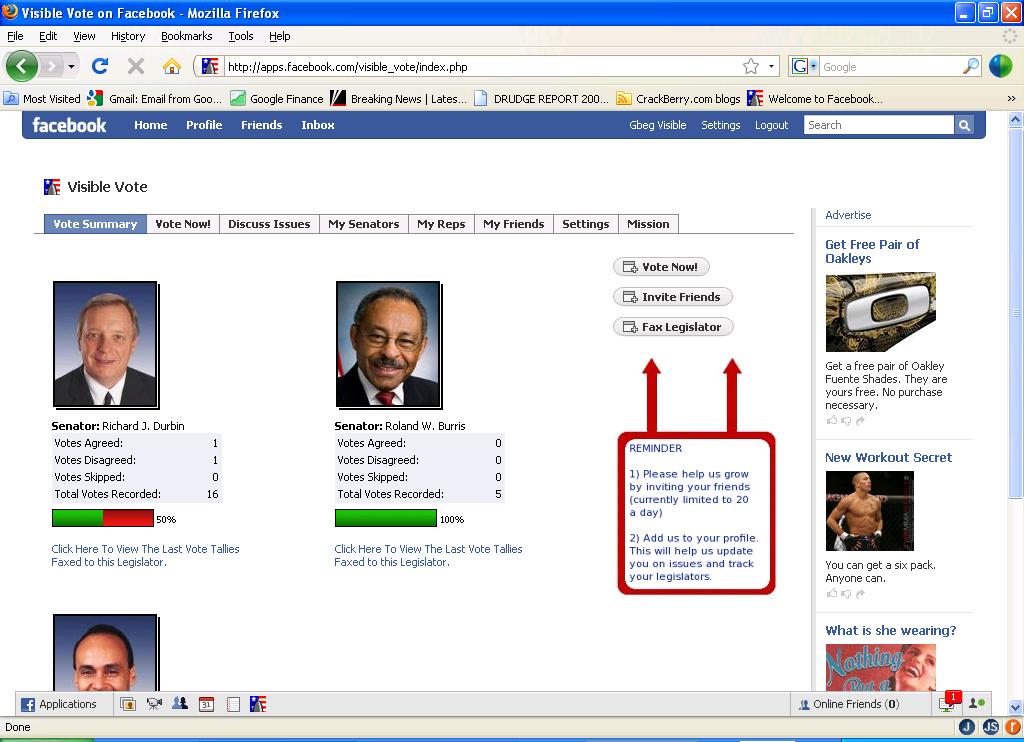Viewport: 1024px width, 742px height.
Task: View last vote tallies for Durbin
Action: point(145,555)
